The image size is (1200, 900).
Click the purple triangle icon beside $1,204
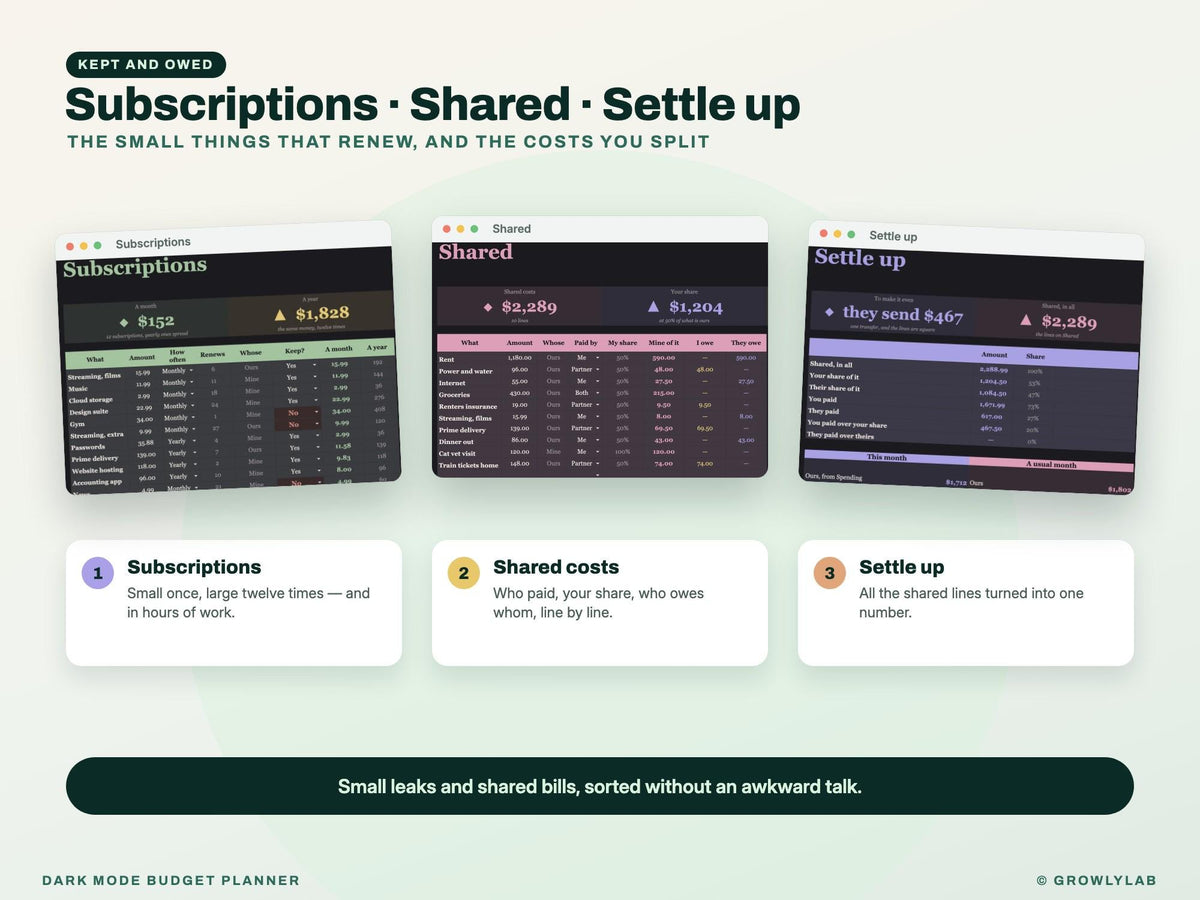653,307
